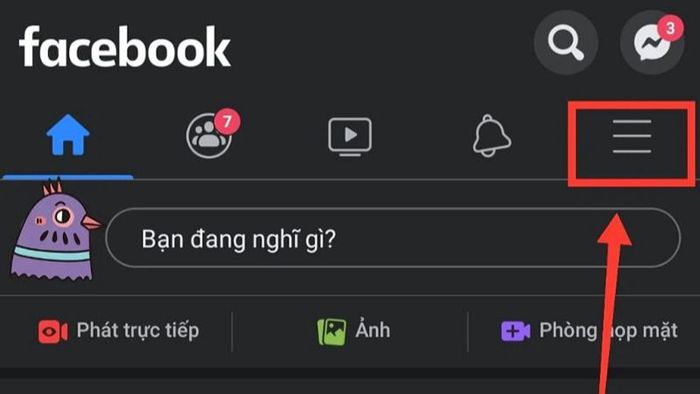Click the blue house Home icon

click(x=68, y=135)
